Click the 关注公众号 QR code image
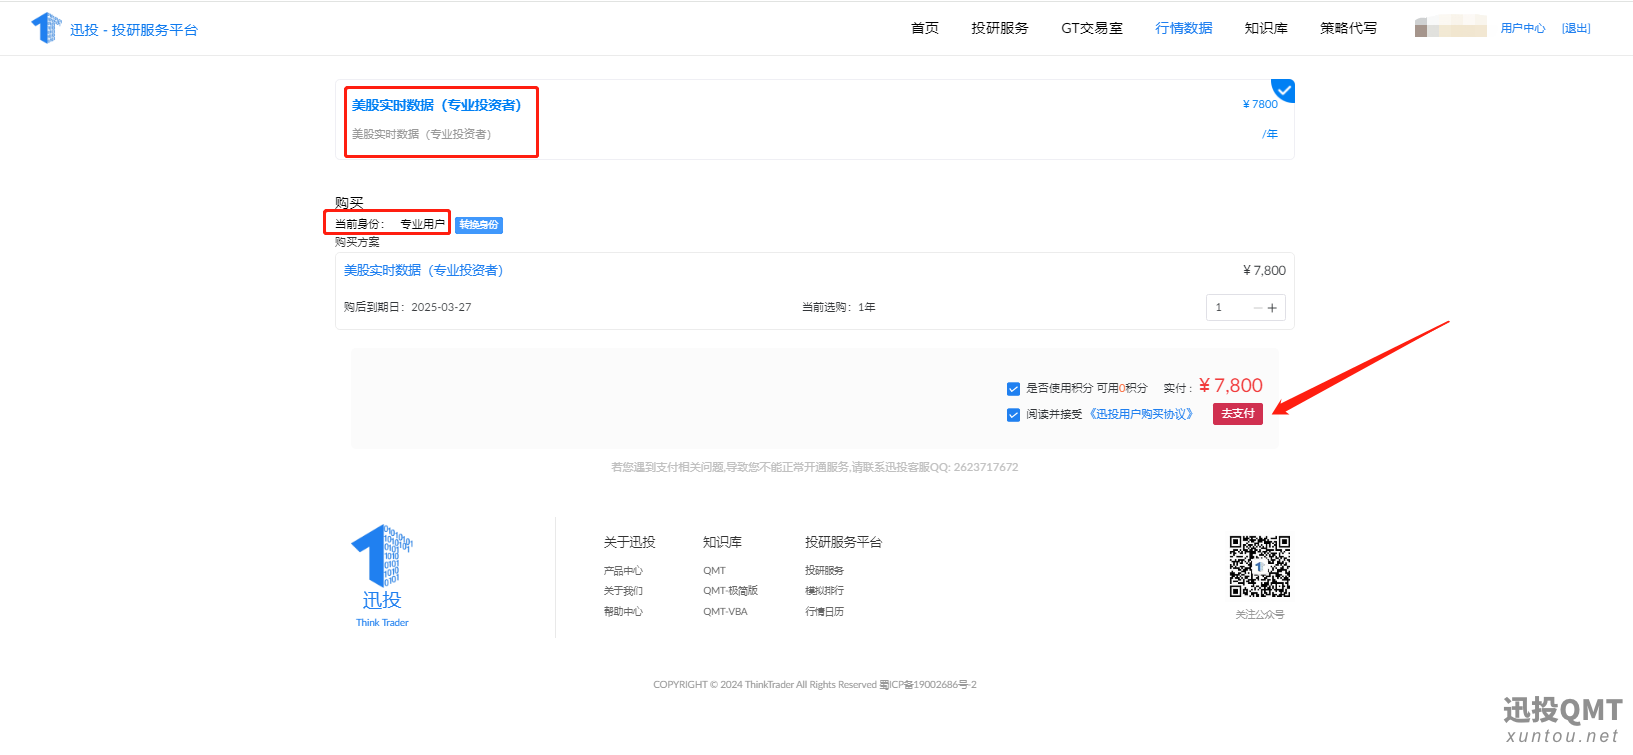This screenshot has width=1633, height=755. click(1260, 567)
